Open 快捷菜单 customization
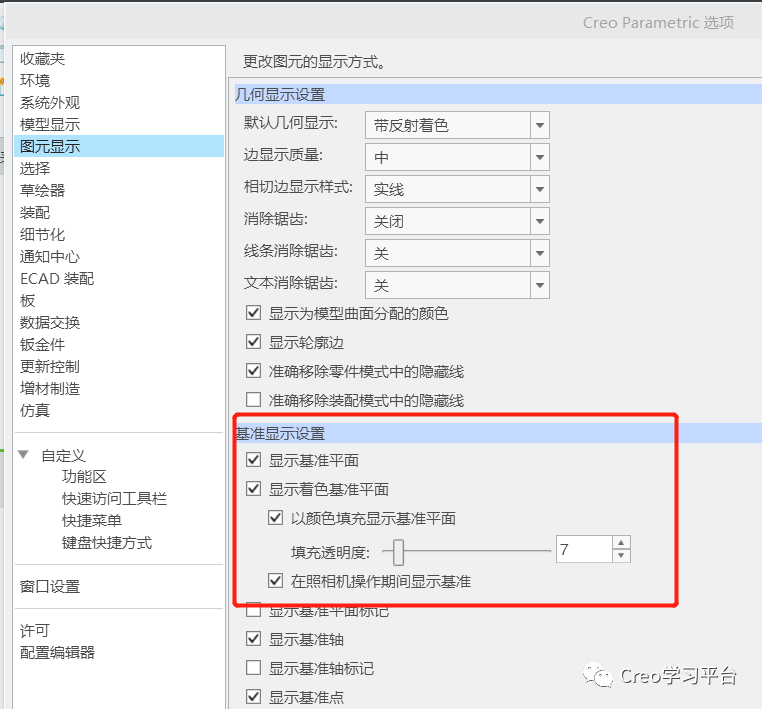 [92, 520]
